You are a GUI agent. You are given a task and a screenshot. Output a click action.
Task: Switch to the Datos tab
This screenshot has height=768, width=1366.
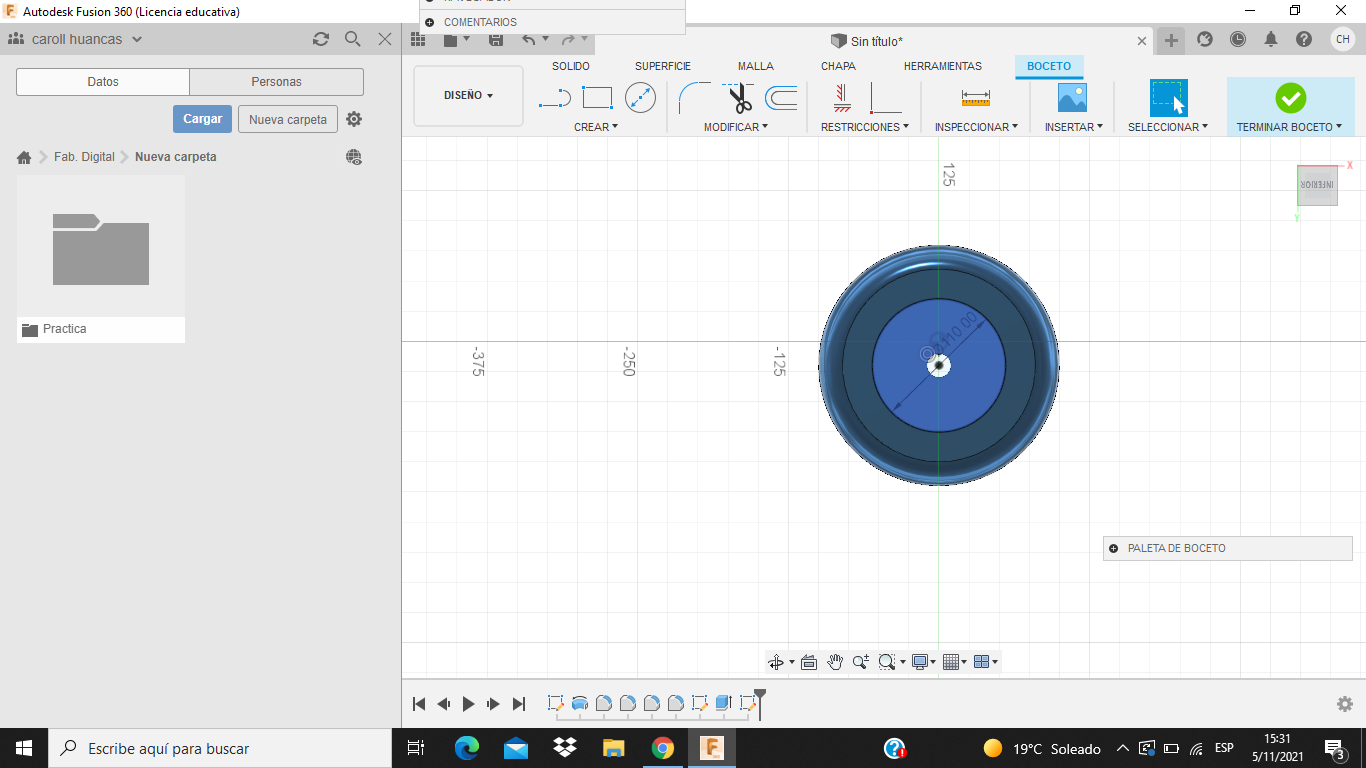point(103,82)
